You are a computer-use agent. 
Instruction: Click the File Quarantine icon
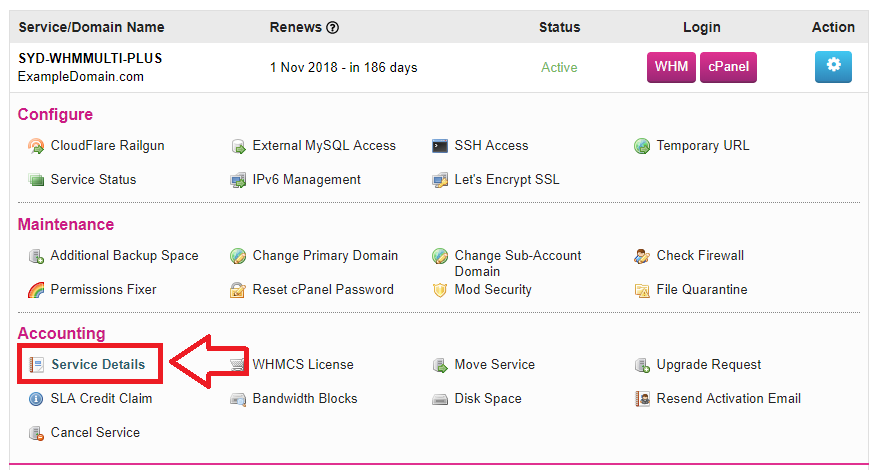pyautogui.click(x=642, y=290)
